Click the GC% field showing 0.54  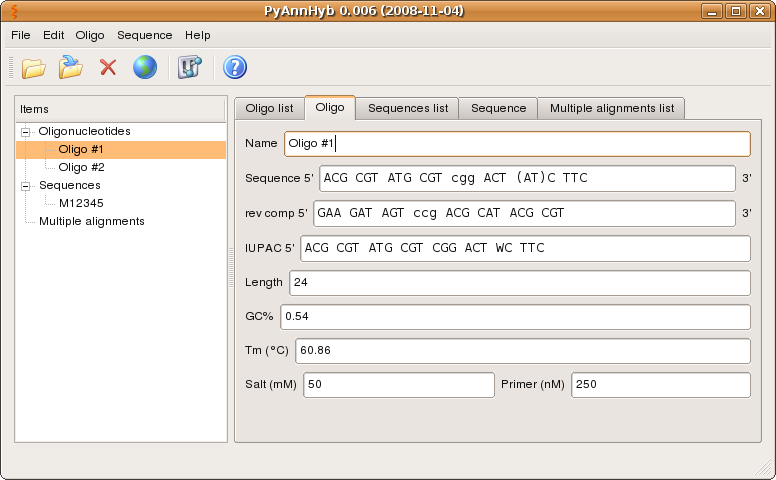point(515,317)
